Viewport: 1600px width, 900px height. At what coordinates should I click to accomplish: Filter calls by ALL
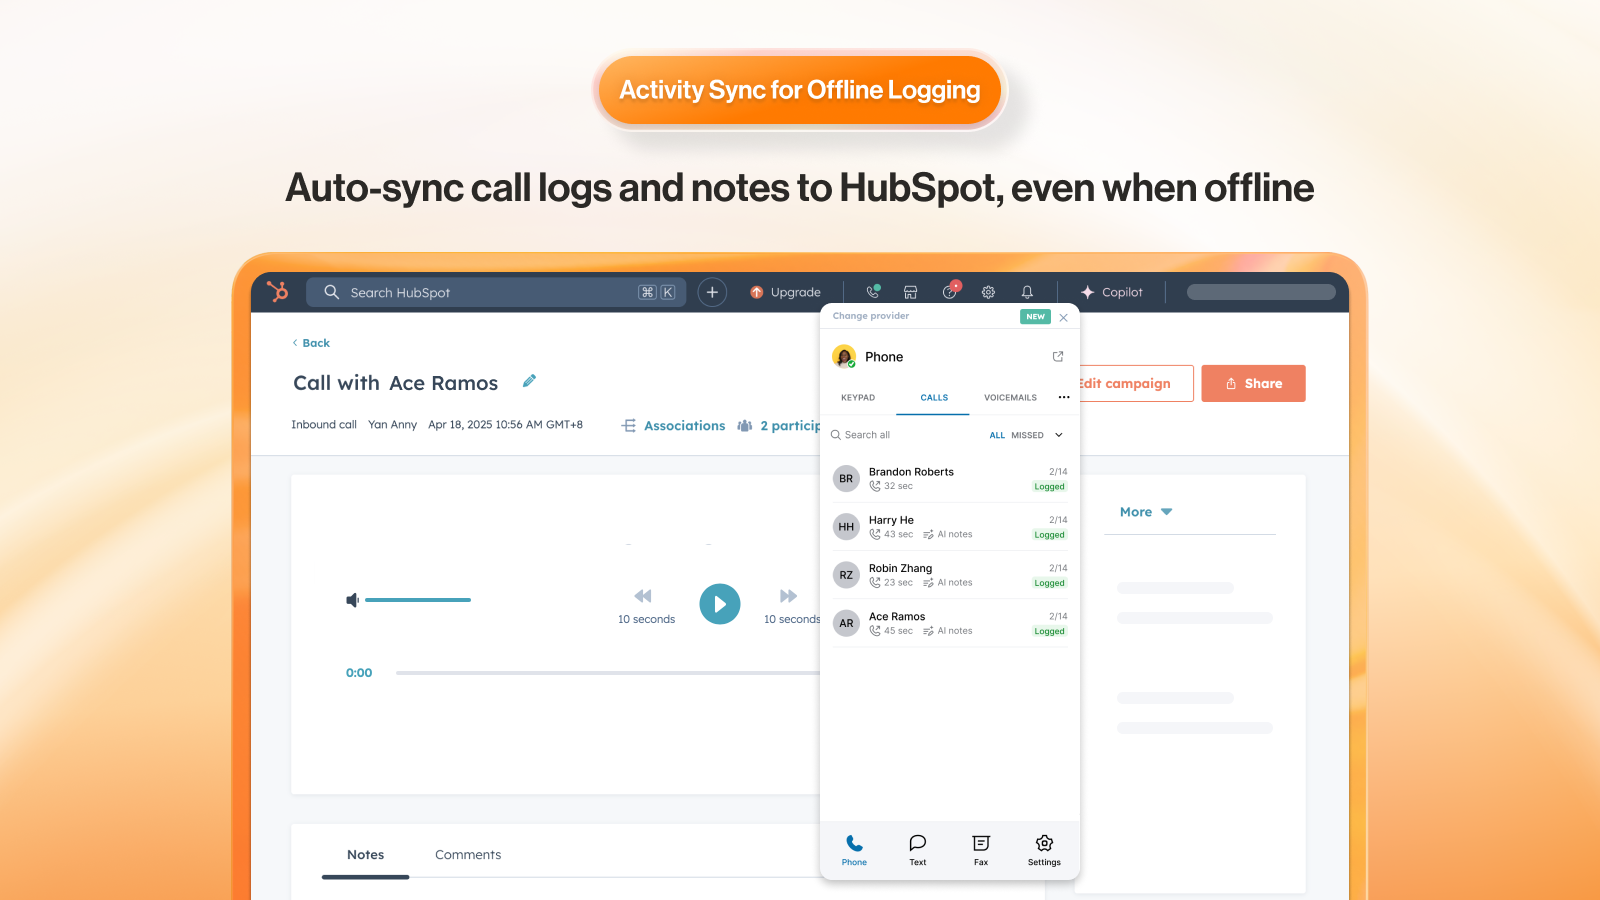[997, 436]
